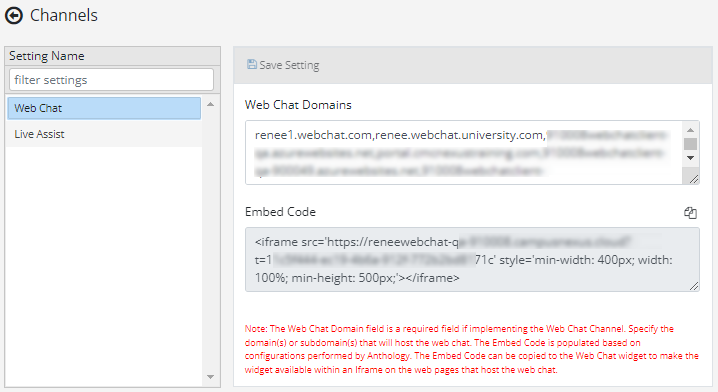
Task: Select the Live Assist setting
Action: (x=104, y=134)
